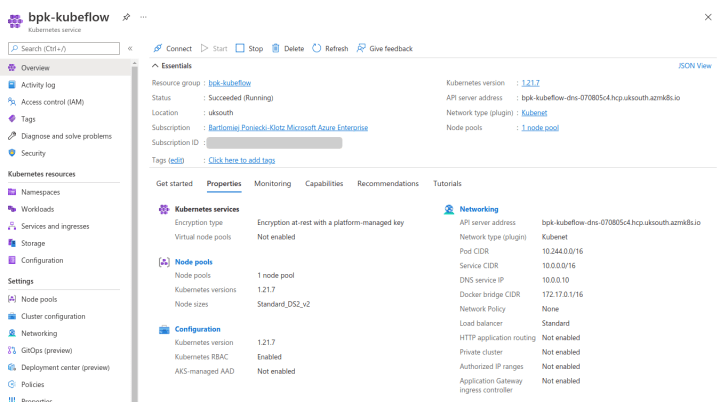Open Policies in sidebar
The width and height of the screenshot is (720, 402).
[33, 384]
